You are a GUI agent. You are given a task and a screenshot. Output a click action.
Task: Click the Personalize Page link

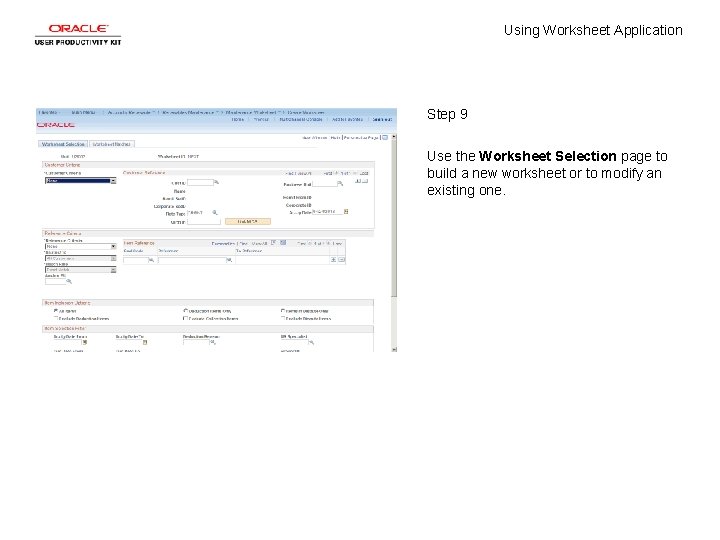[361, 137]
